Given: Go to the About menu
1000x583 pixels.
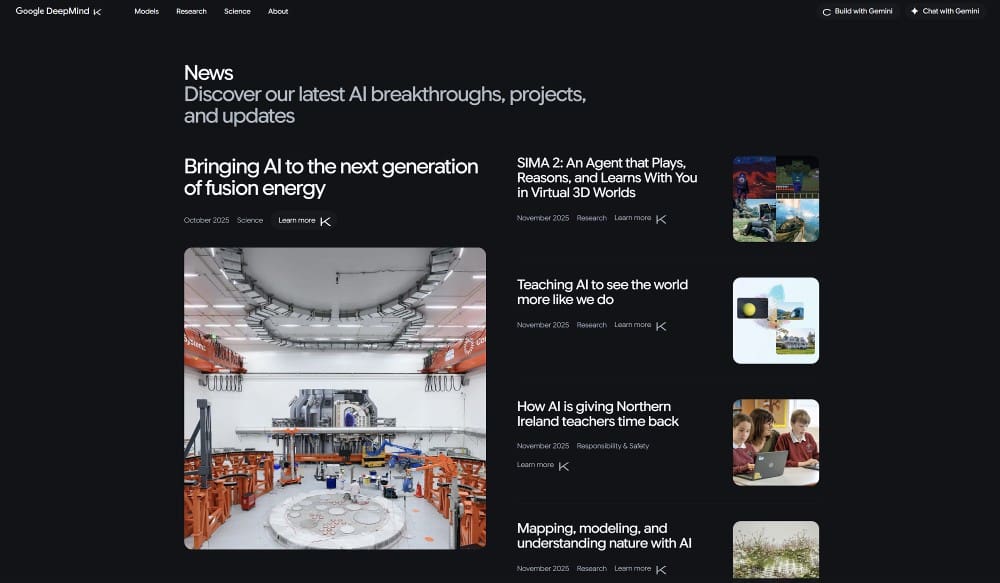Looking at the screenshot, I should (278, 11).
